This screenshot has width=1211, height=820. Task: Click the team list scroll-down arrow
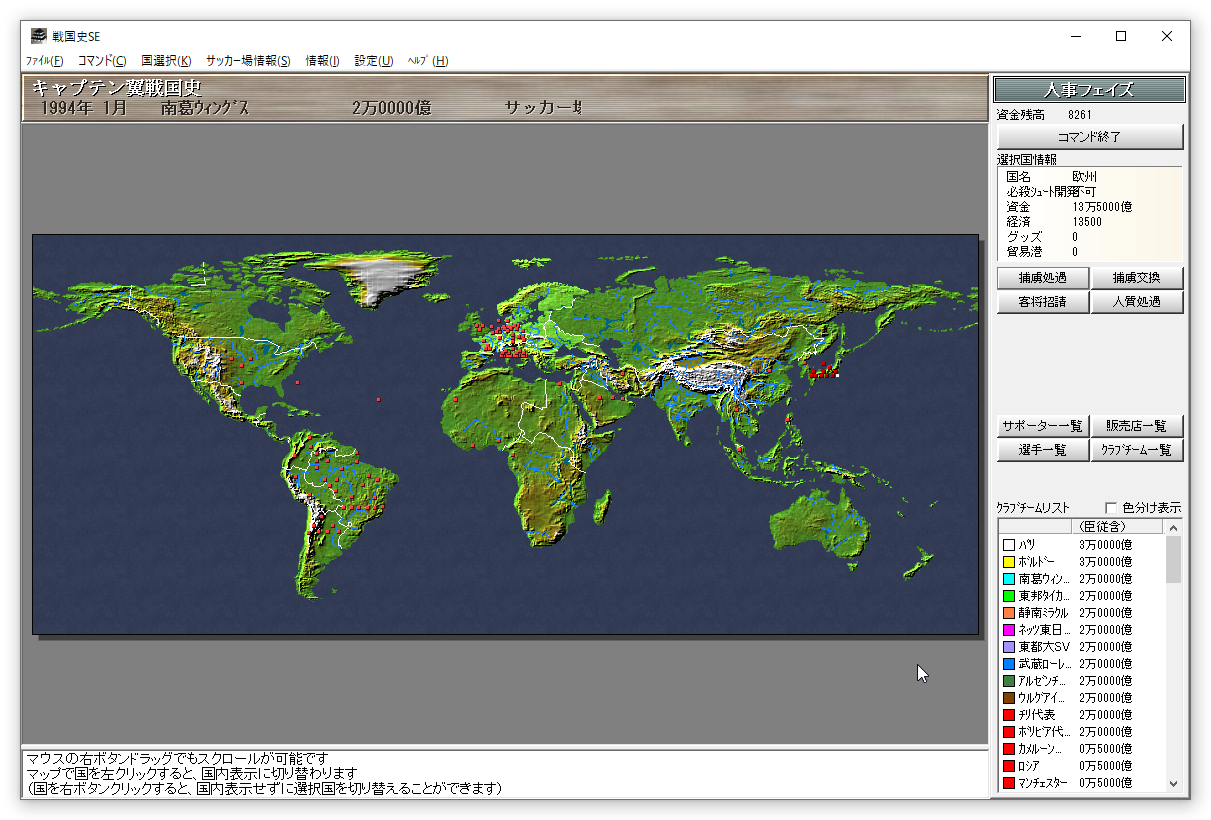[x=1174, y=784]
